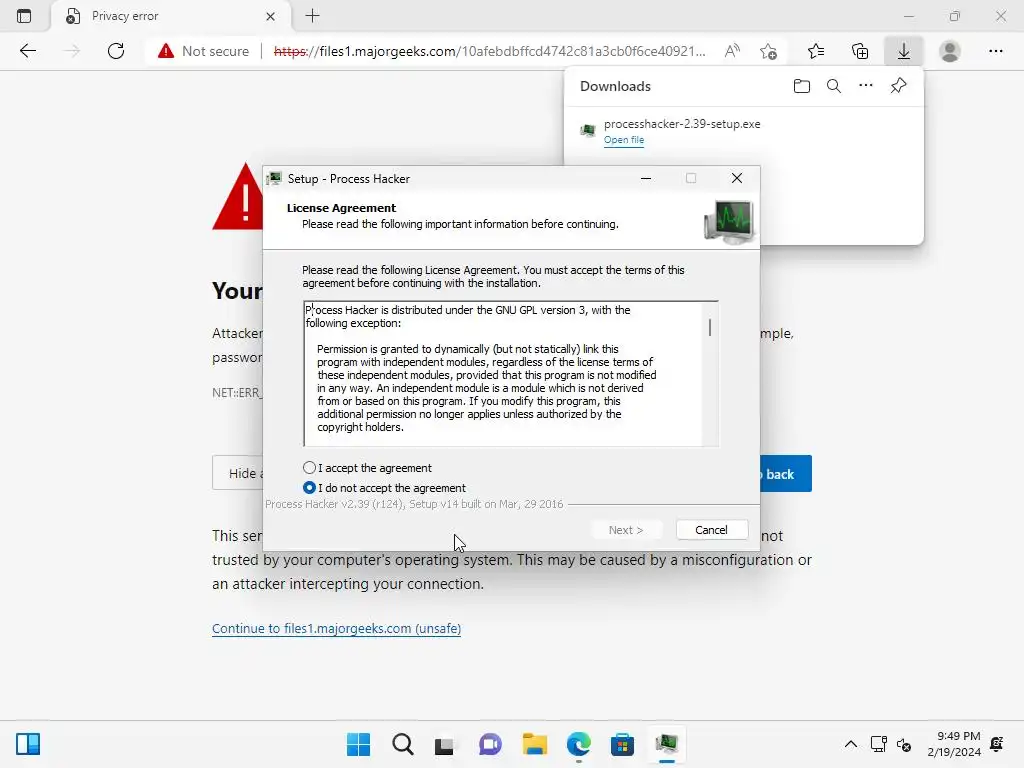Click the processhacker-2.39-setup.exe download entry

pyautogui.click(x=744, y=131)
